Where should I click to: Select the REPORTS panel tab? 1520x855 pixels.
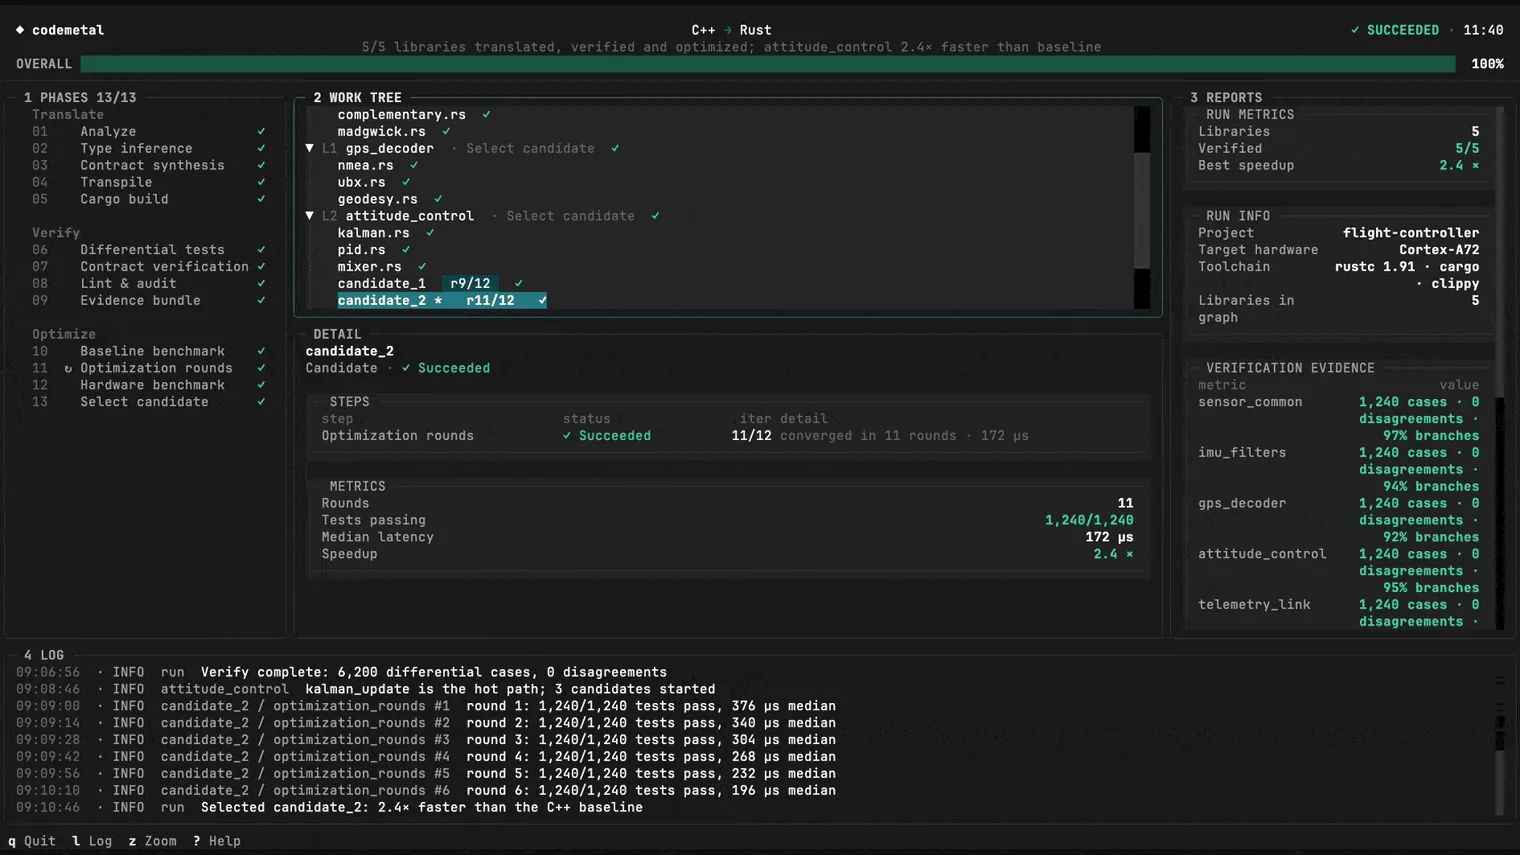(1226, 97)
